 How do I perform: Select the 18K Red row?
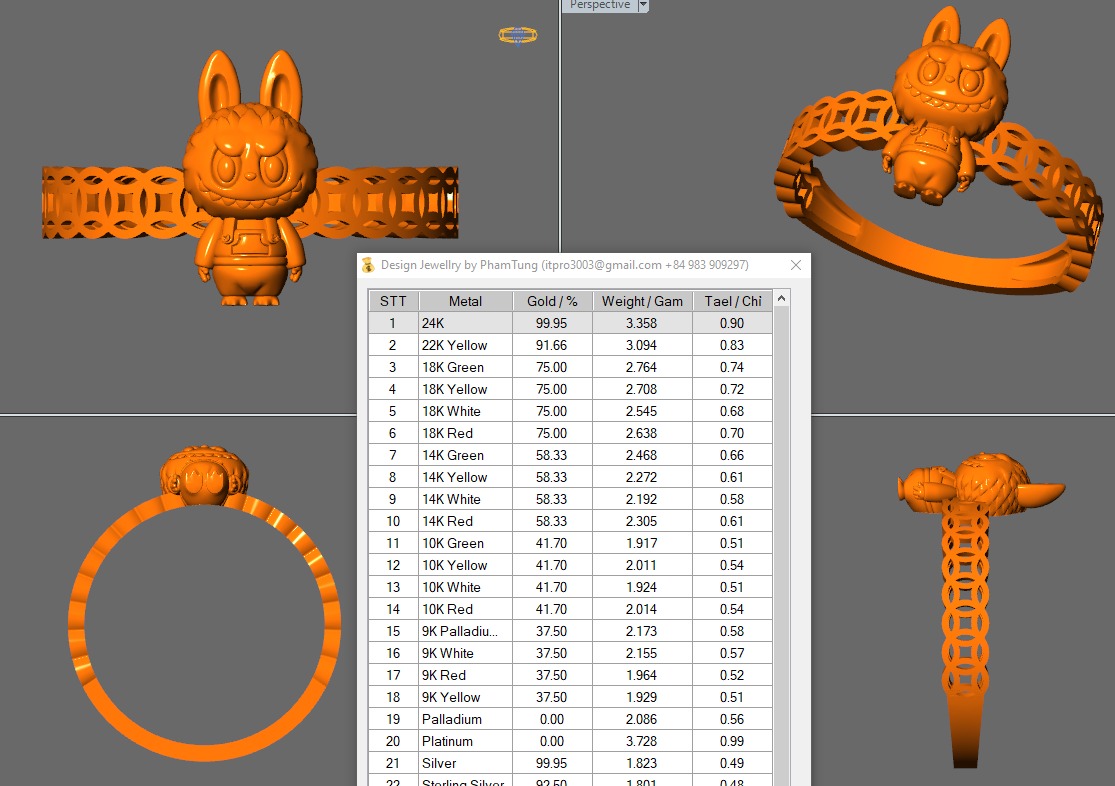[570, 433]
